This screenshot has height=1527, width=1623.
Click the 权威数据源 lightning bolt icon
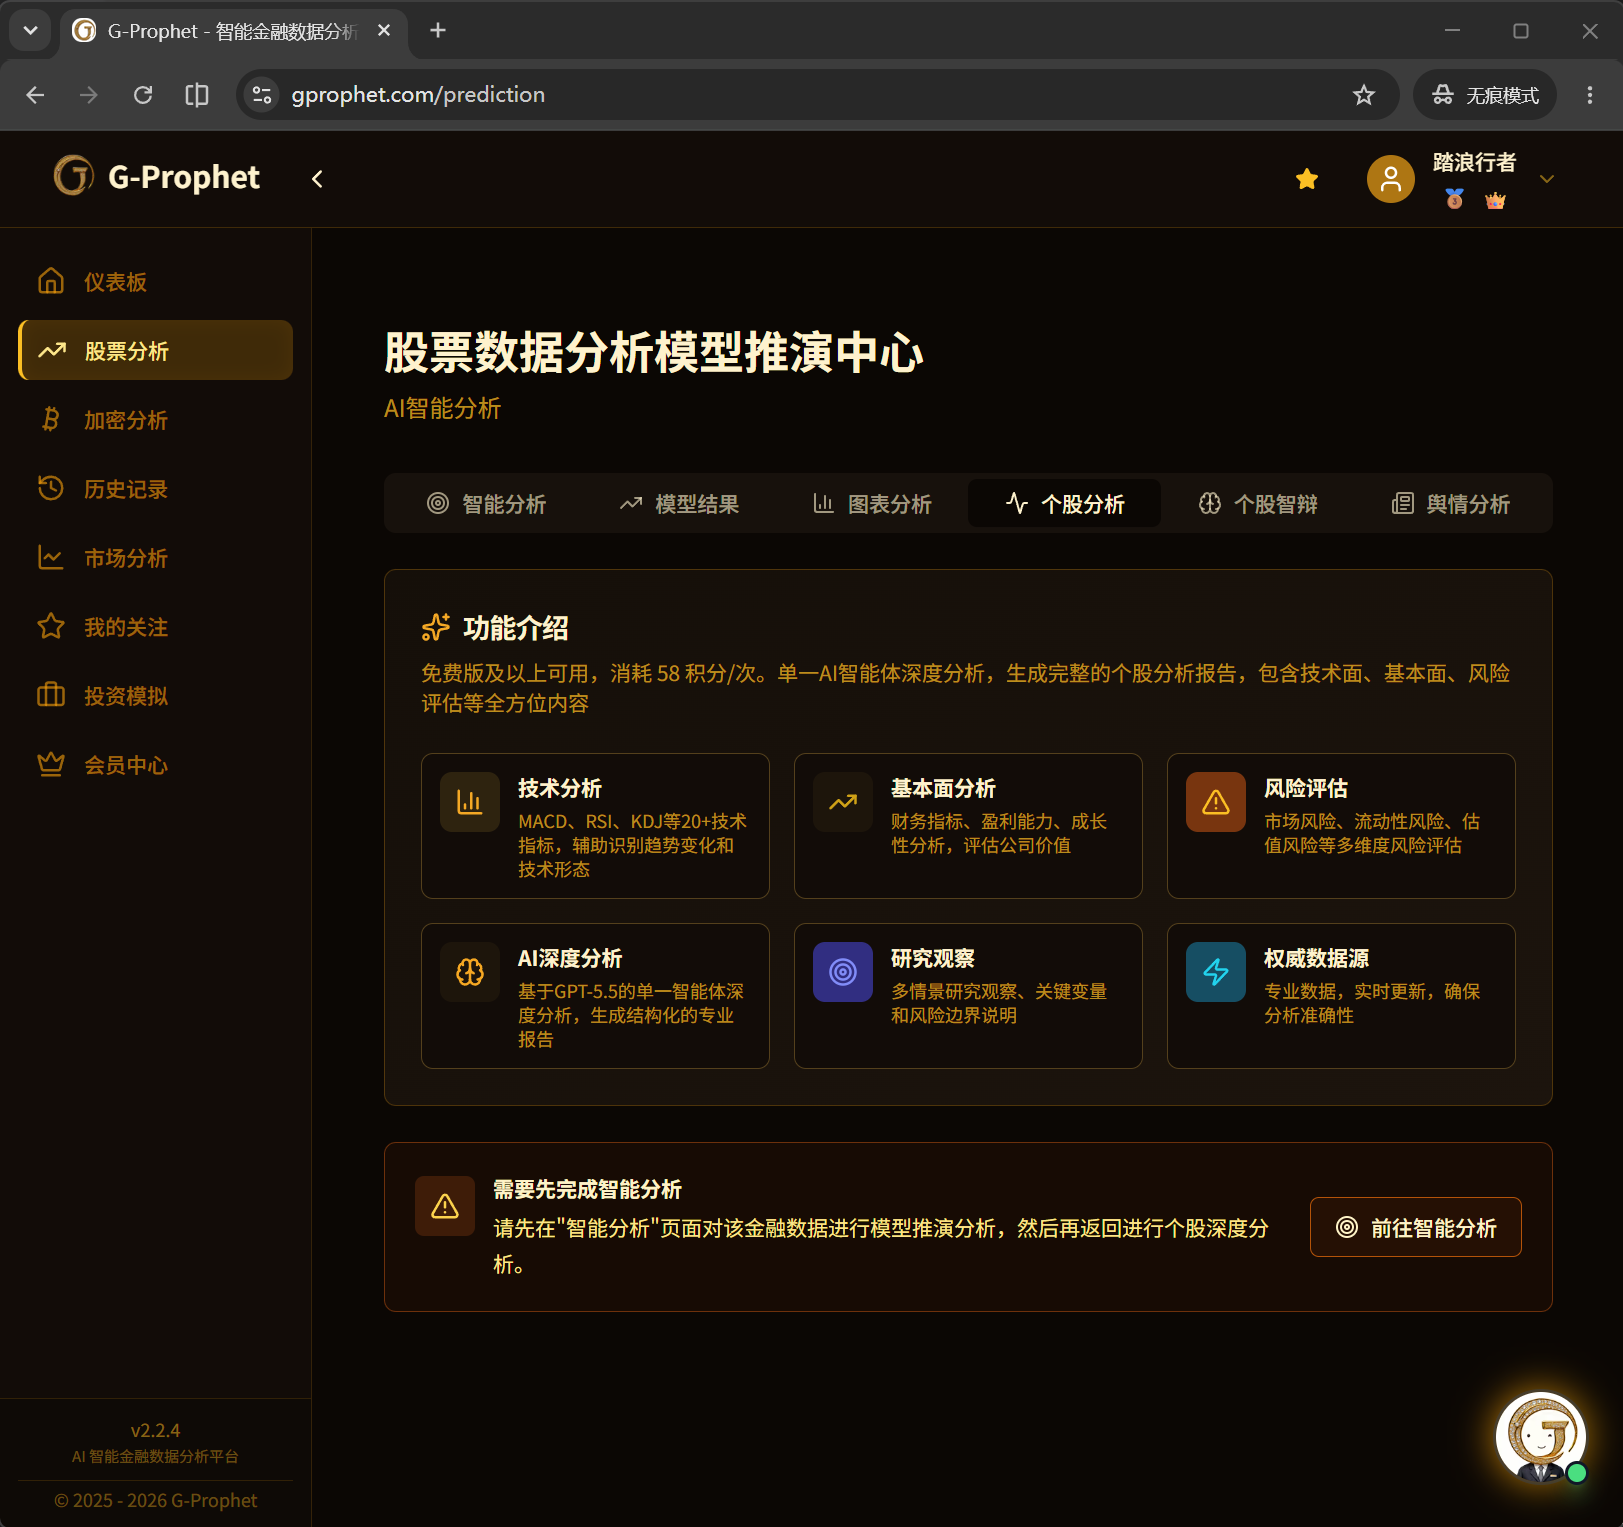pos(1215,972)
